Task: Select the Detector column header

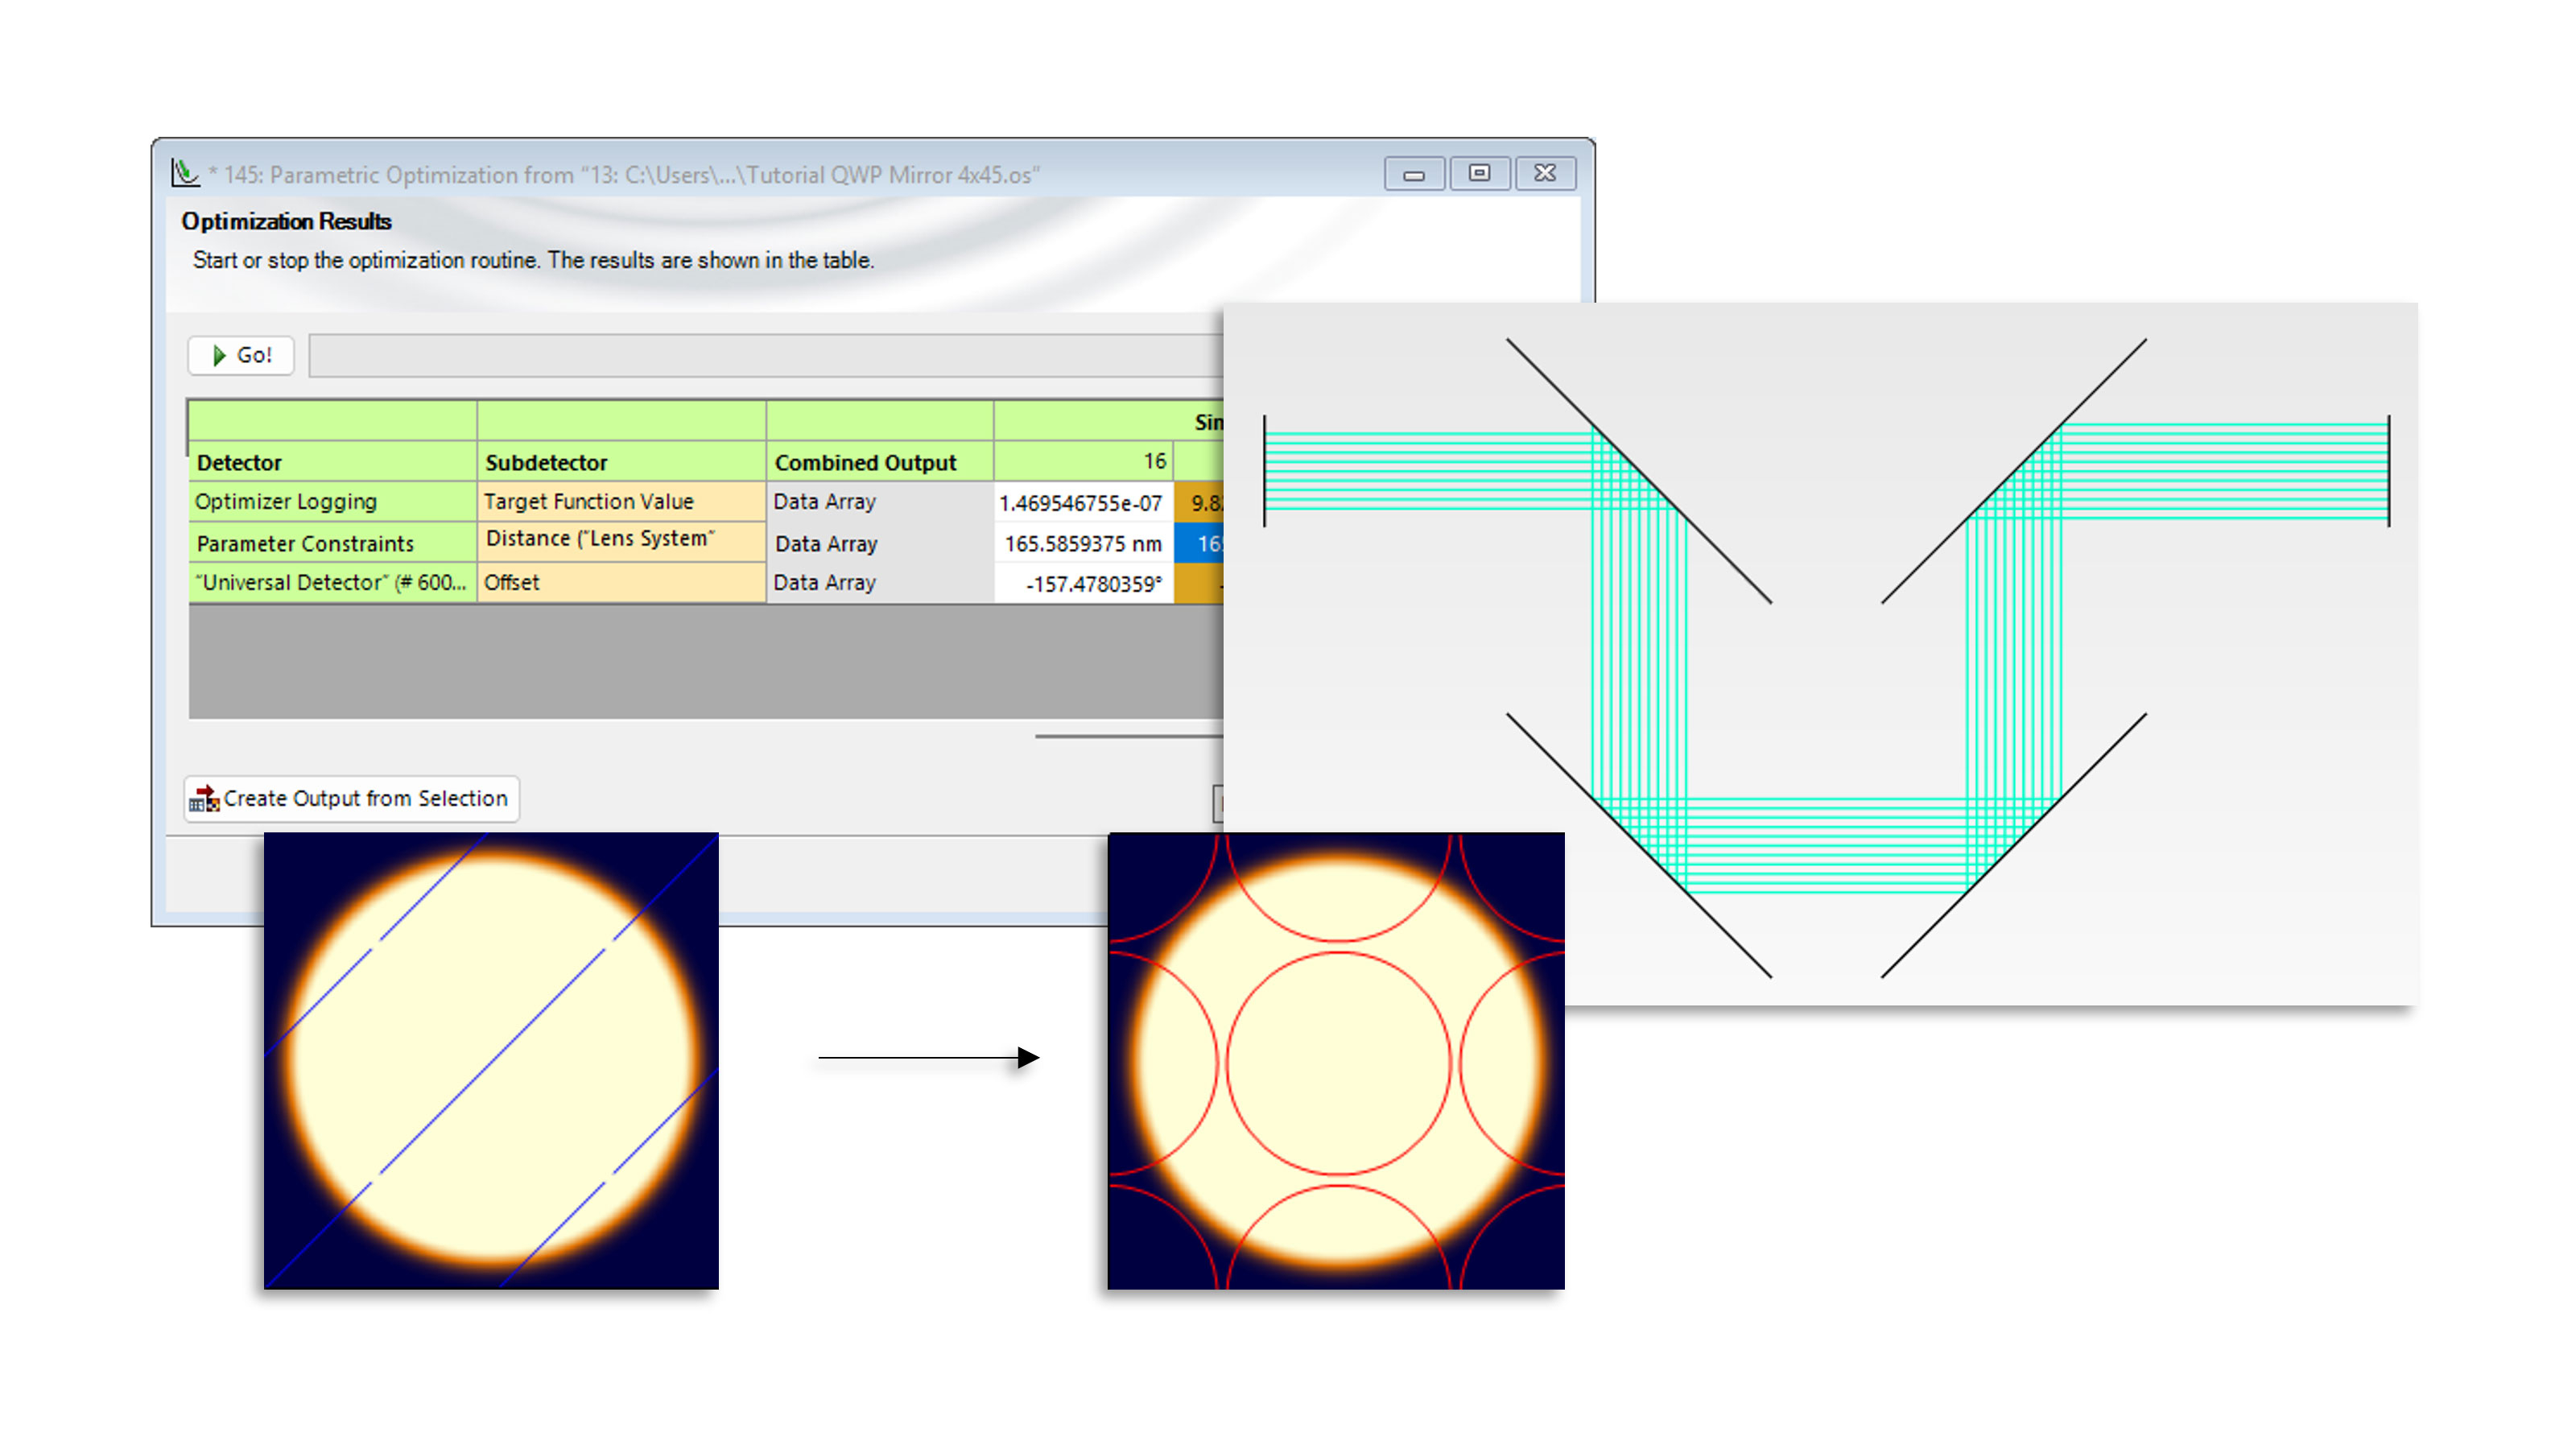Action: pos(332,462)
